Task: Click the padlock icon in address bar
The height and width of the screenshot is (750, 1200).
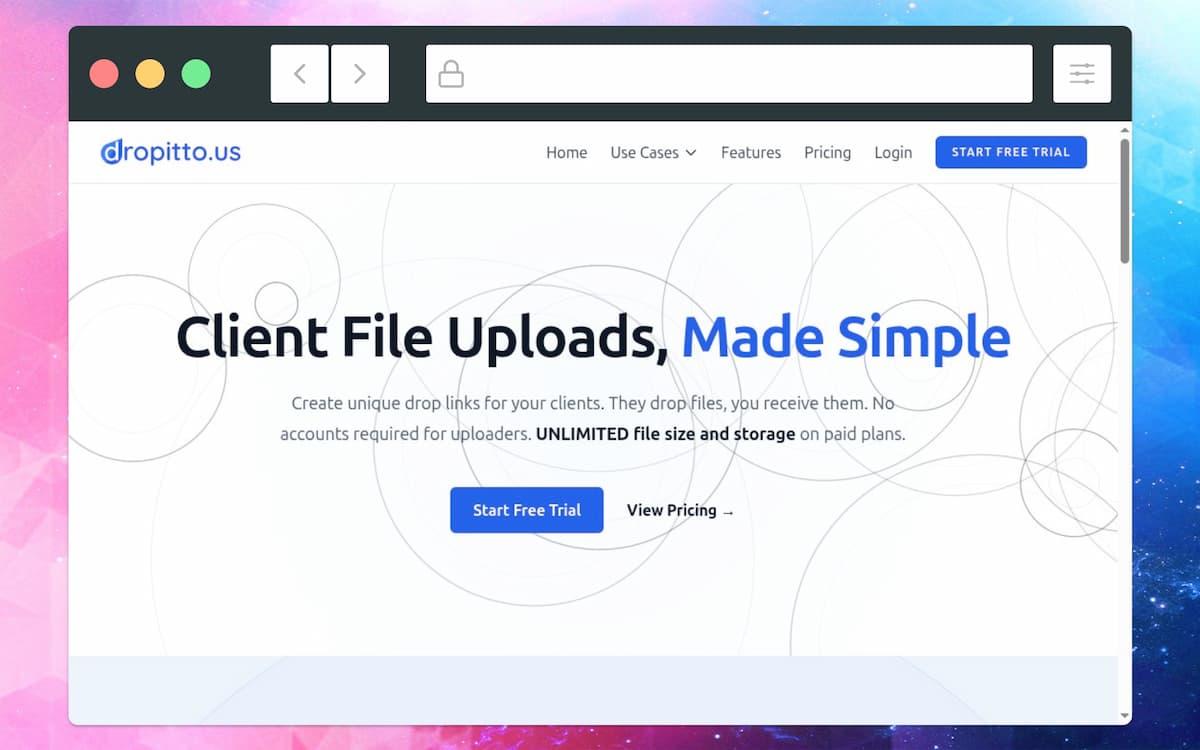Action: (451, 73)
